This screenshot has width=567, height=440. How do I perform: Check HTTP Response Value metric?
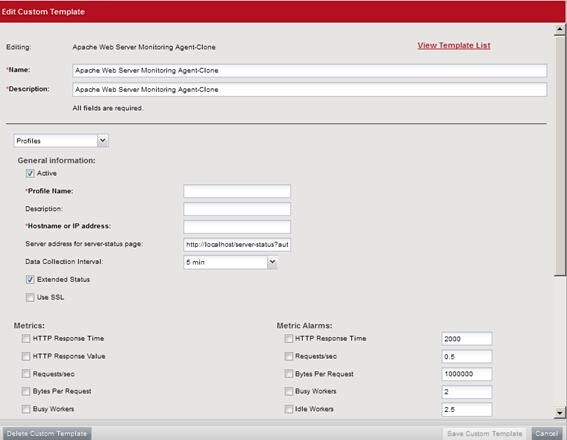pyautogui.click(x=26, y=356)
